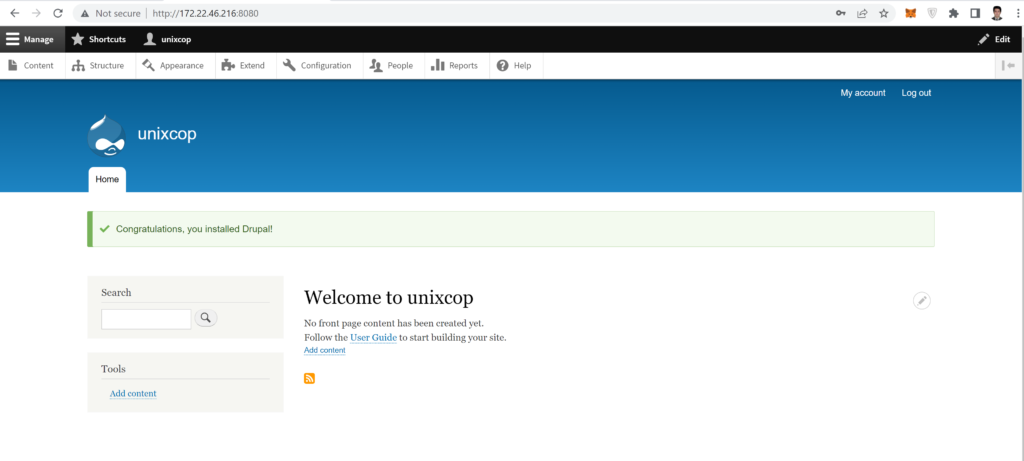Reload the page with refresh icon

pyautogui.click(x=58, y=13)
